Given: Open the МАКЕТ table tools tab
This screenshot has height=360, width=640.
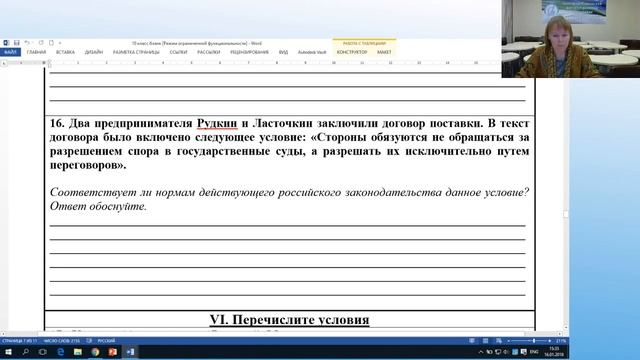Looking at the screenshot, I should [384, 52].
